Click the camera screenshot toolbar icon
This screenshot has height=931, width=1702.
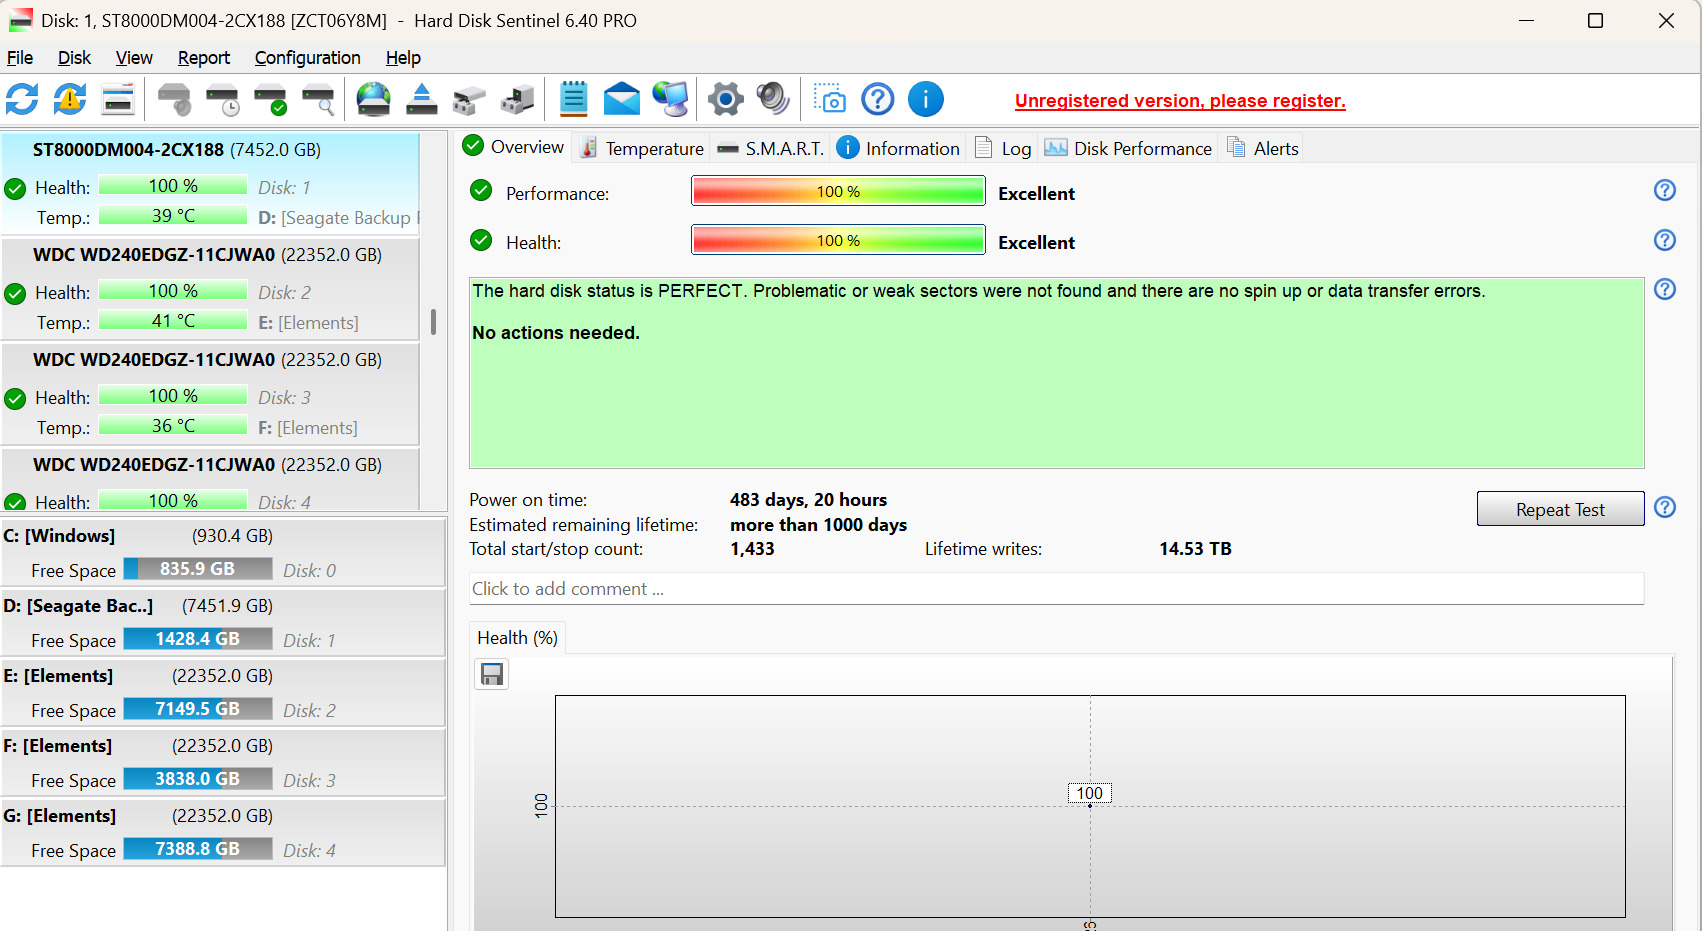tap(830, 99)
